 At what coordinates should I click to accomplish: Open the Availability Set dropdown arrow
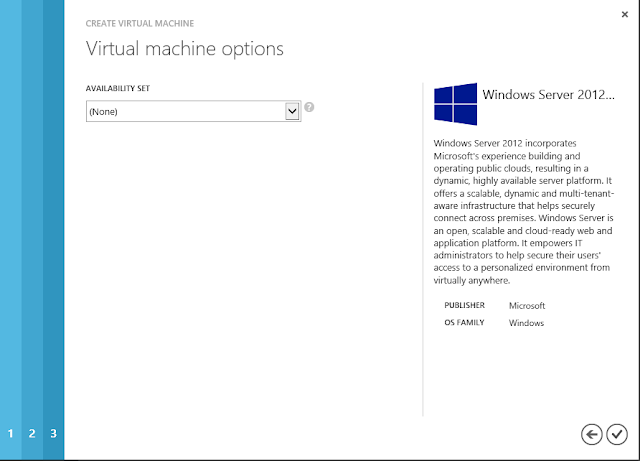point(292,111)
